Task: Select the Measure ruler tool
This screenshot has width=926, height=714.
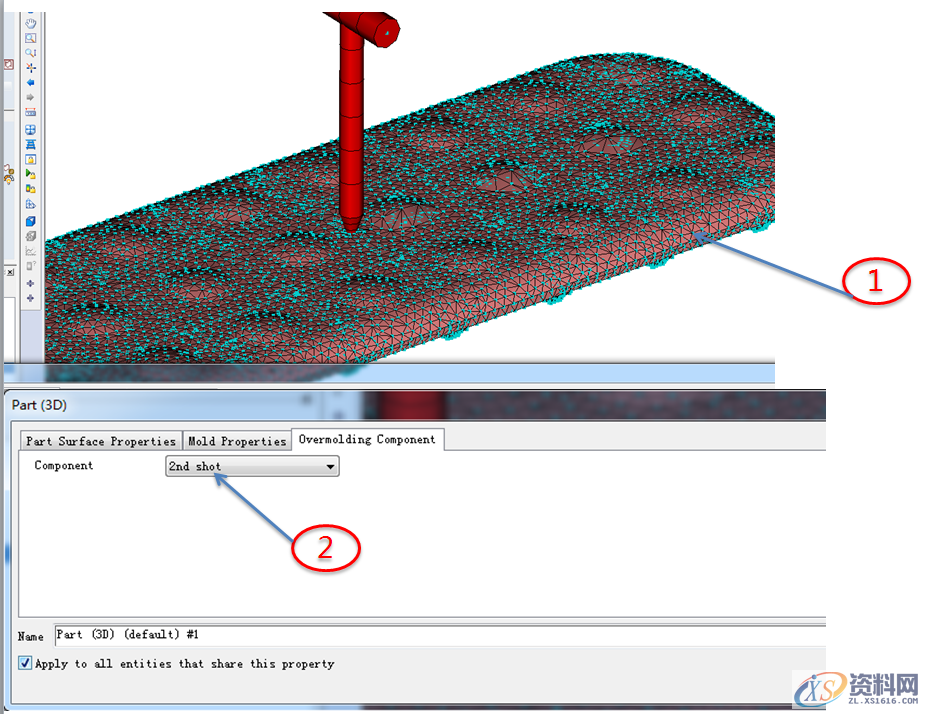Action: click(x=31, y=112)
